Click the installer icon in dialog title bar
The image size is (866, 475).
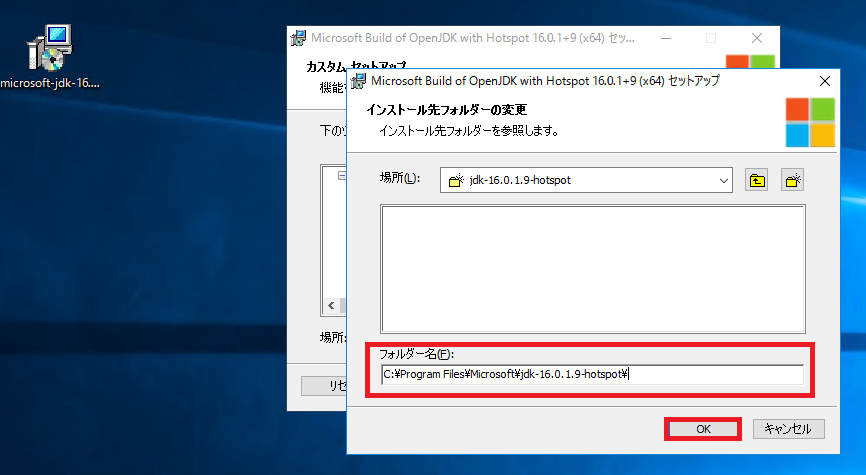click(358, 81)
